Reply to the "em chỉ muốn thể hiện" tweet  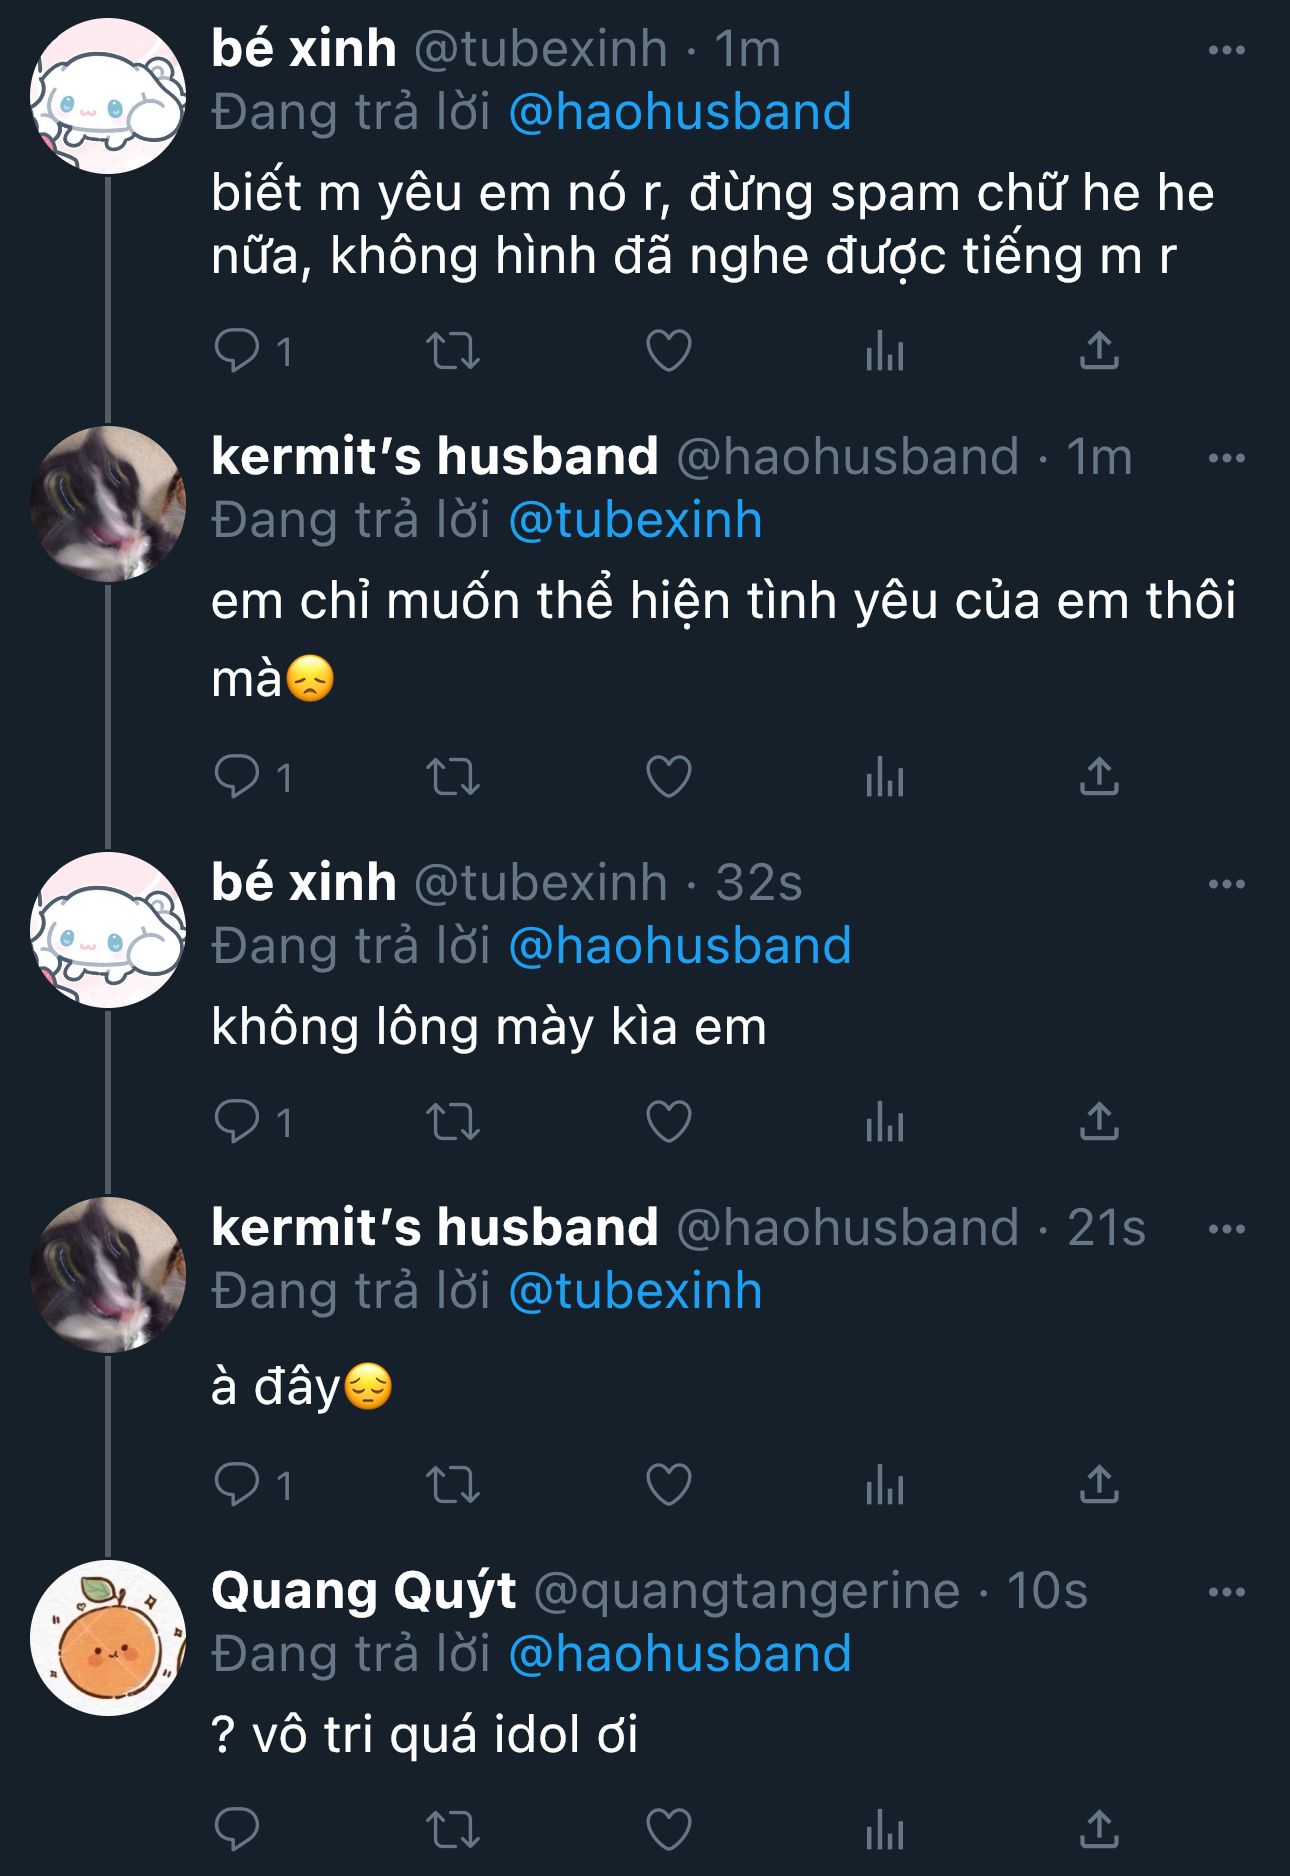coord(238,777)
